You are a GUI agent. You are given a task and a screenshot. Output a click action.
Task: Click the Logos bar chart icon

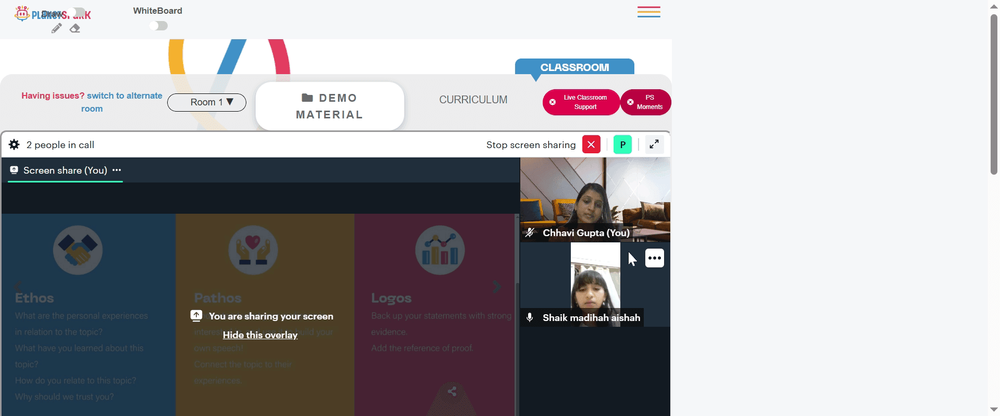(x=440, y=250)
